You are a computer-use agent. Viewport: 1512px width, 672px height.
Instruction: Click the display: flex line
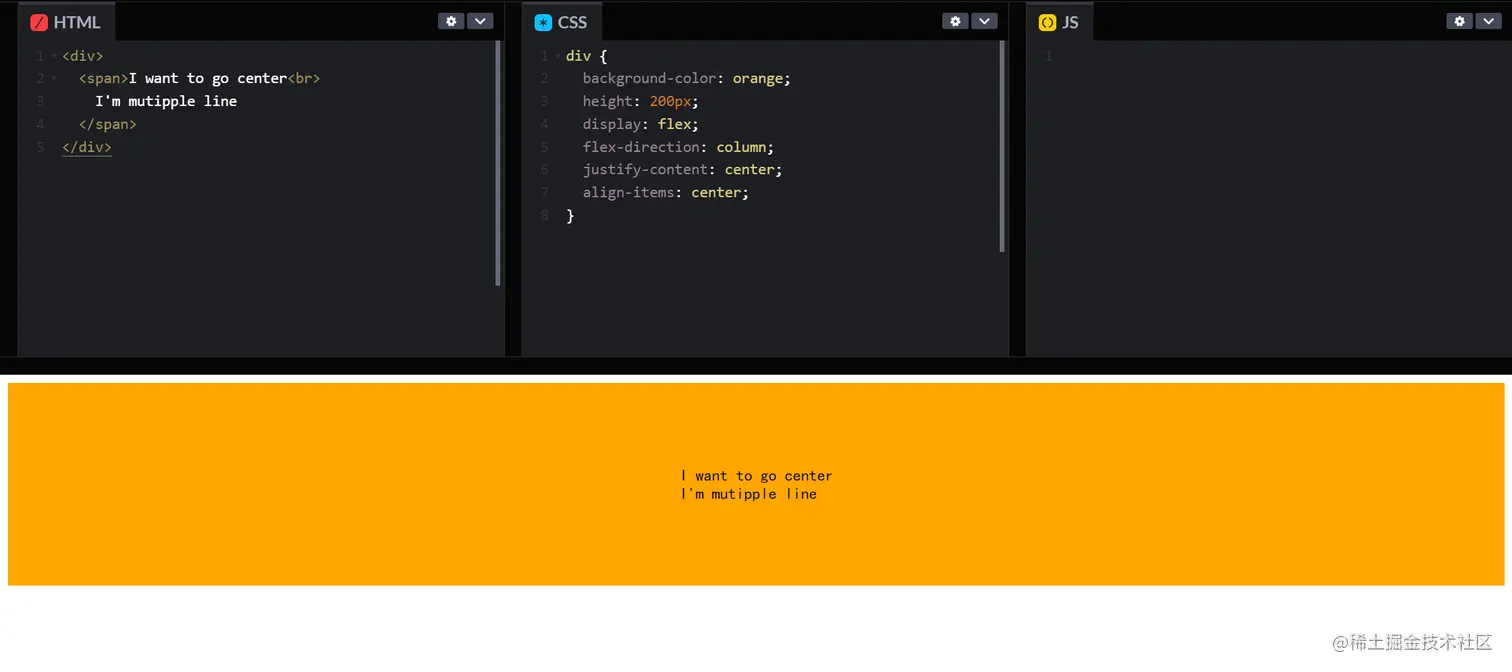[x=641, y=124]
